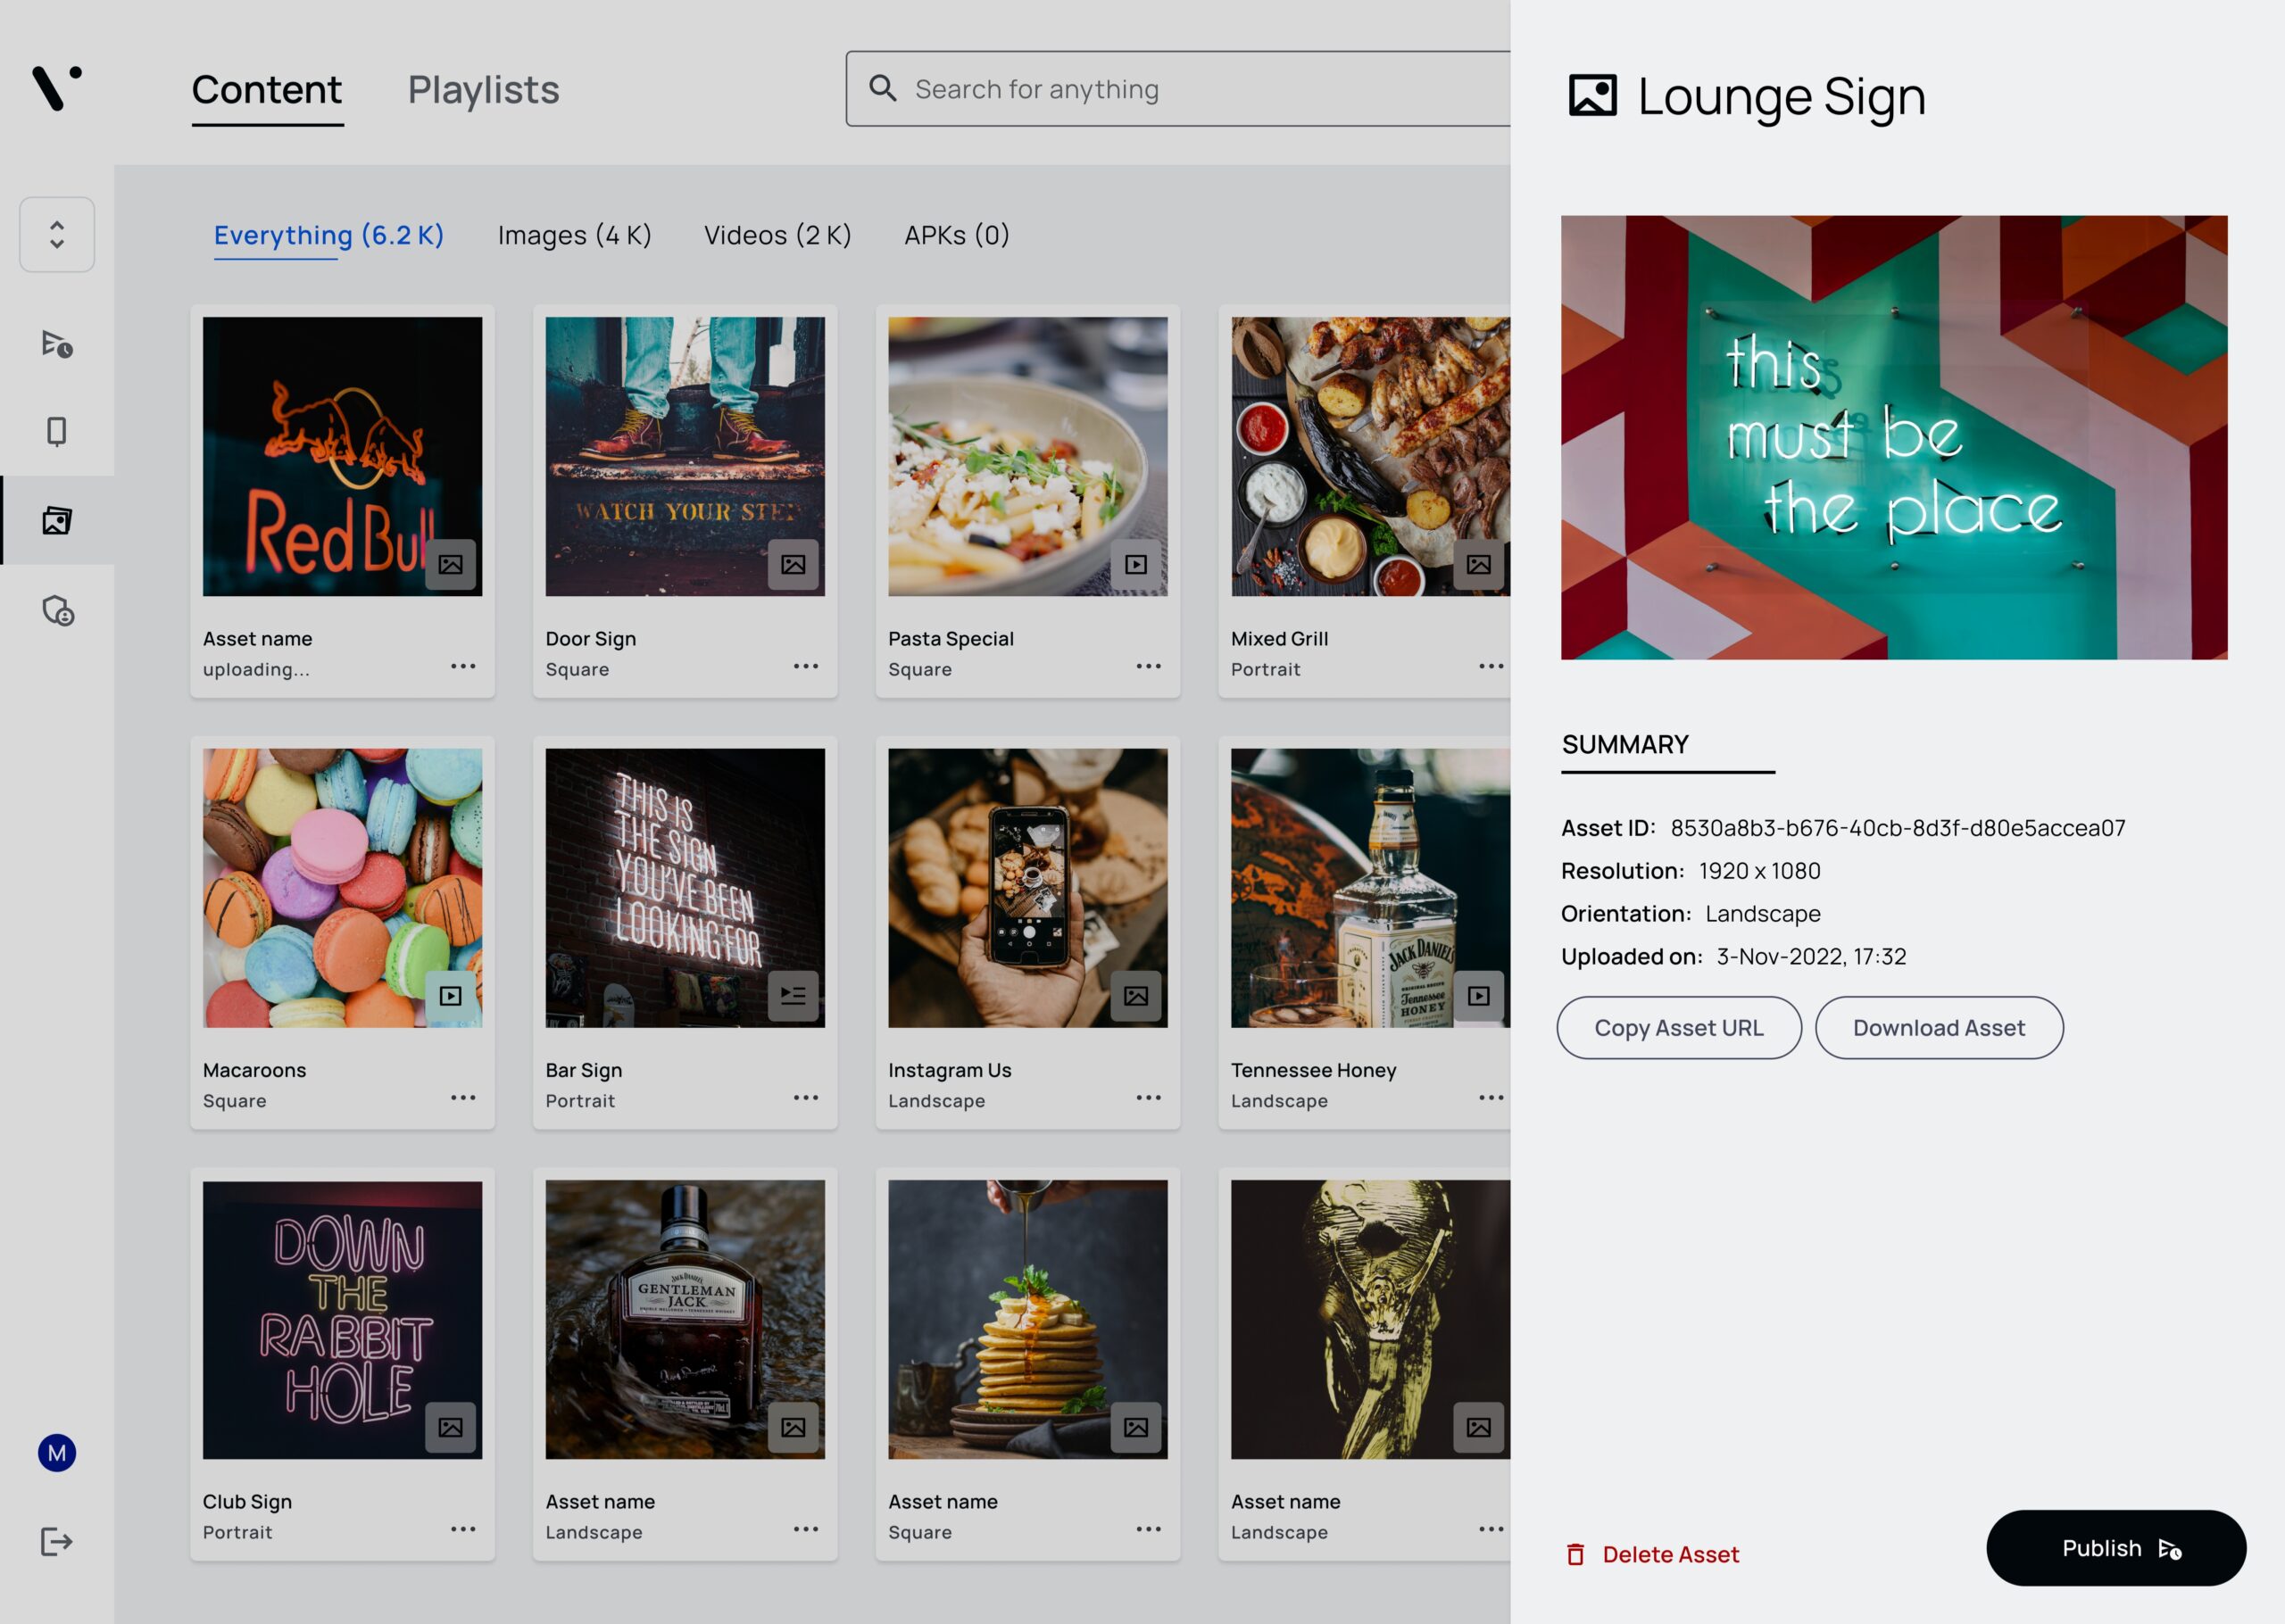Click the search magnifier icon
The image size is (2285, 1624).
click(882, 88)
